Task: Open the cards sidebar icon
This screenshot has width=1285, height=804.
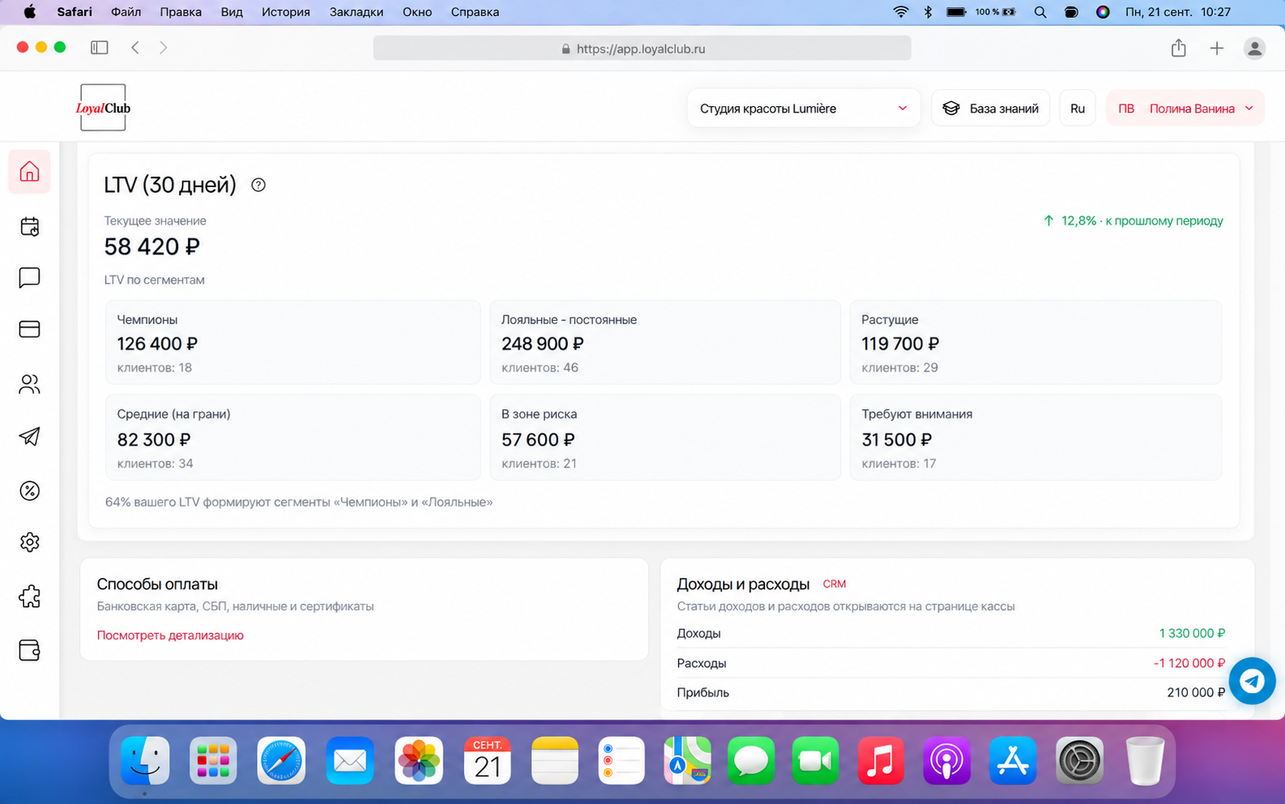Action: tap(30, 329)
